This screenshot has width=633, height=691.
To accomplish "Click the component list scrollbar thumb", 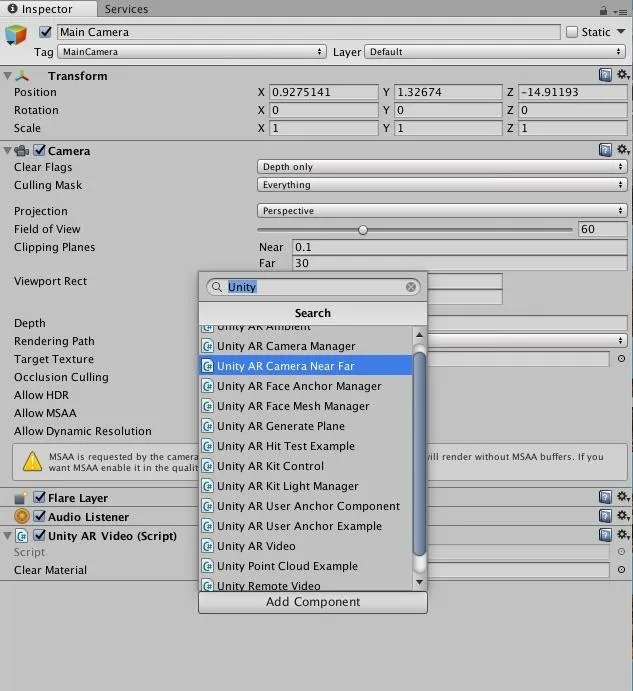I will coord(420,454).
